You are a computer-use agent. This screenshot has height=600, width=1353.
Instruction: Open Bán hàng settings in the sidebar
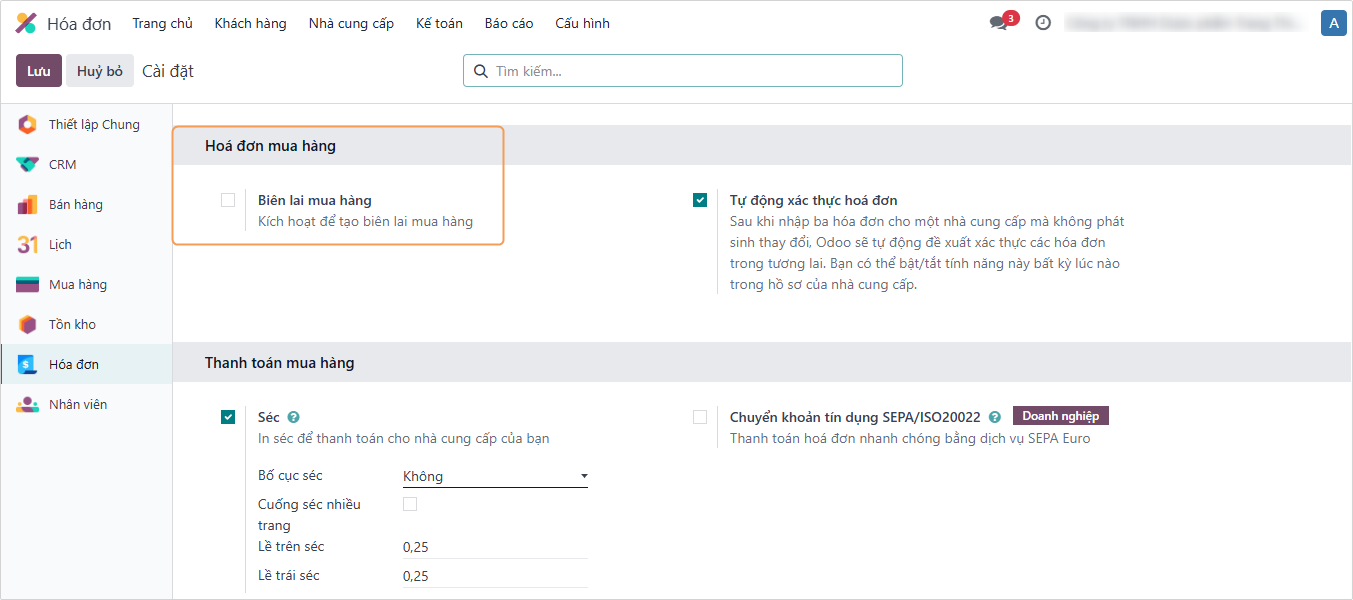click(75, 205)
